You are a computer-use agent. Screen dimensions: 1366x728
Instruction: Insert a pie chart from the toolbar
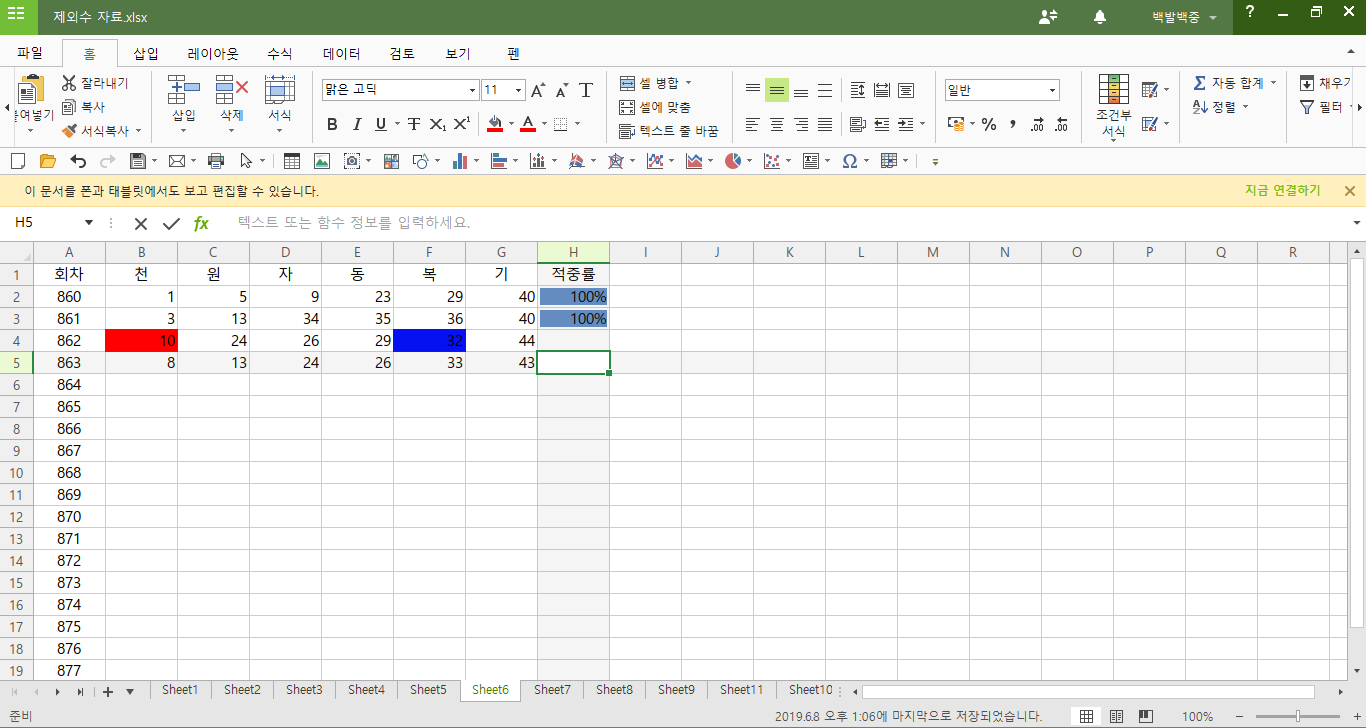[x=734, y=161]
